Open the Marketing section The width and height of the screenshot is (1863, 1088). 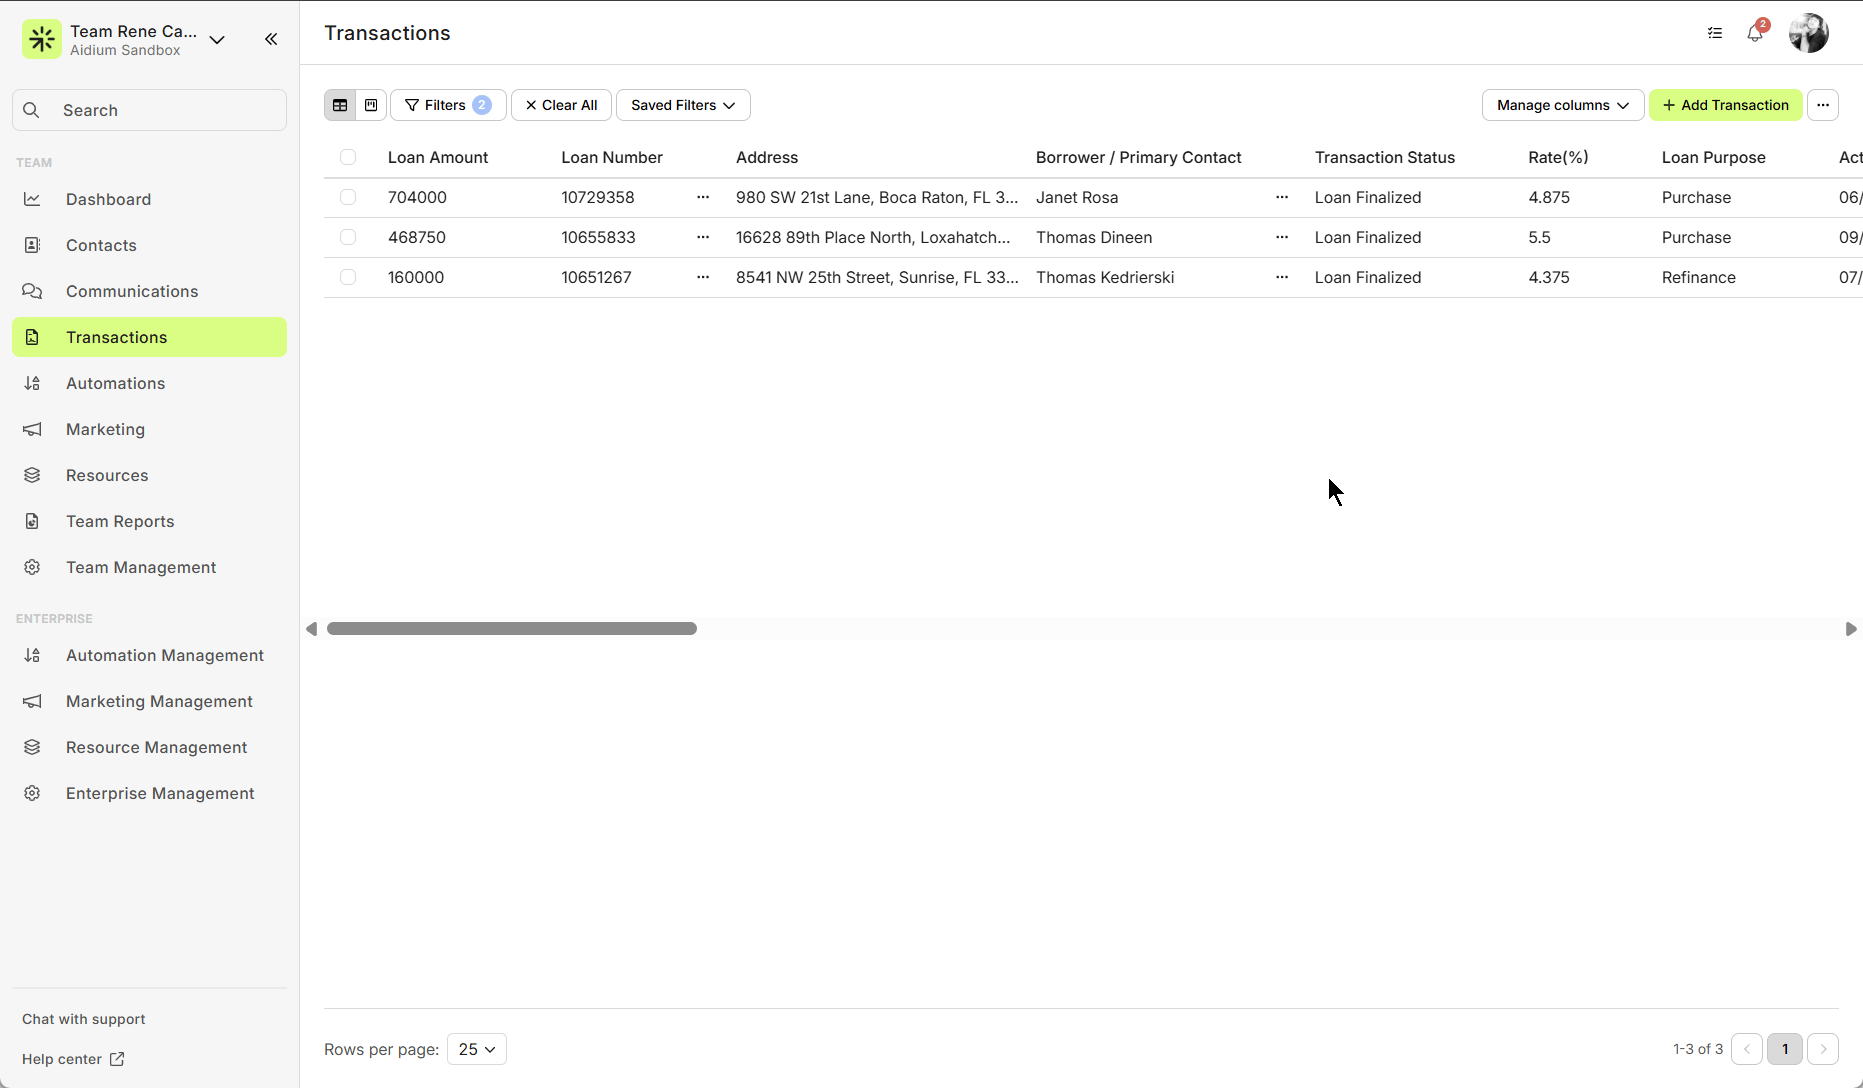105,429
